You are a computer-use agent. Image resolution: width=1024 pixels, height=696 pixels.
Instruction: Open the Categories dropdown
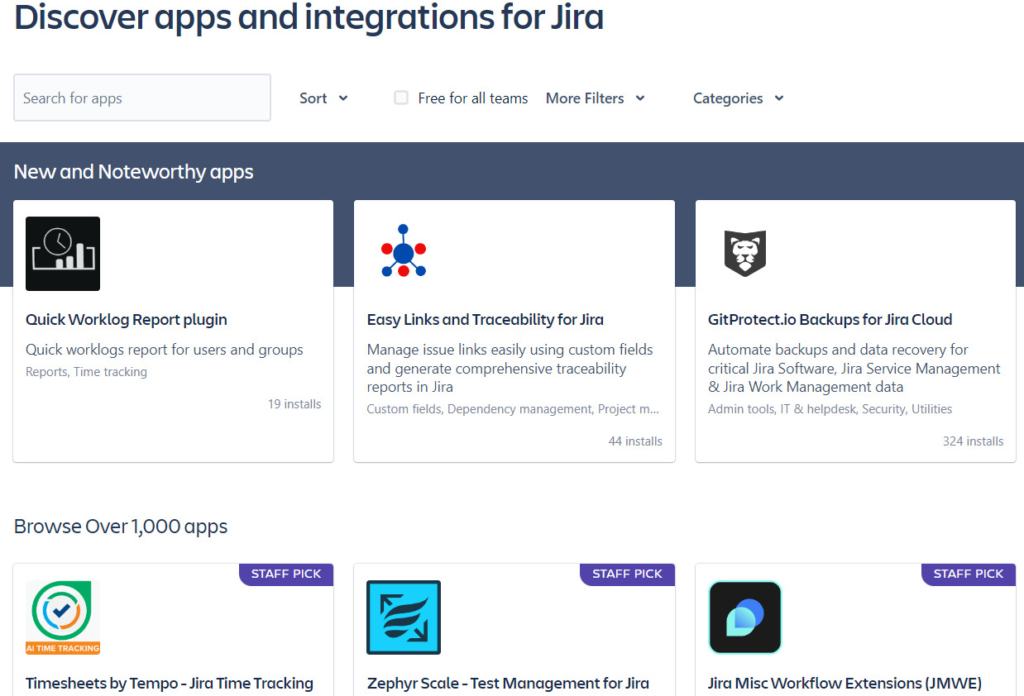click(x=737, y=98)
